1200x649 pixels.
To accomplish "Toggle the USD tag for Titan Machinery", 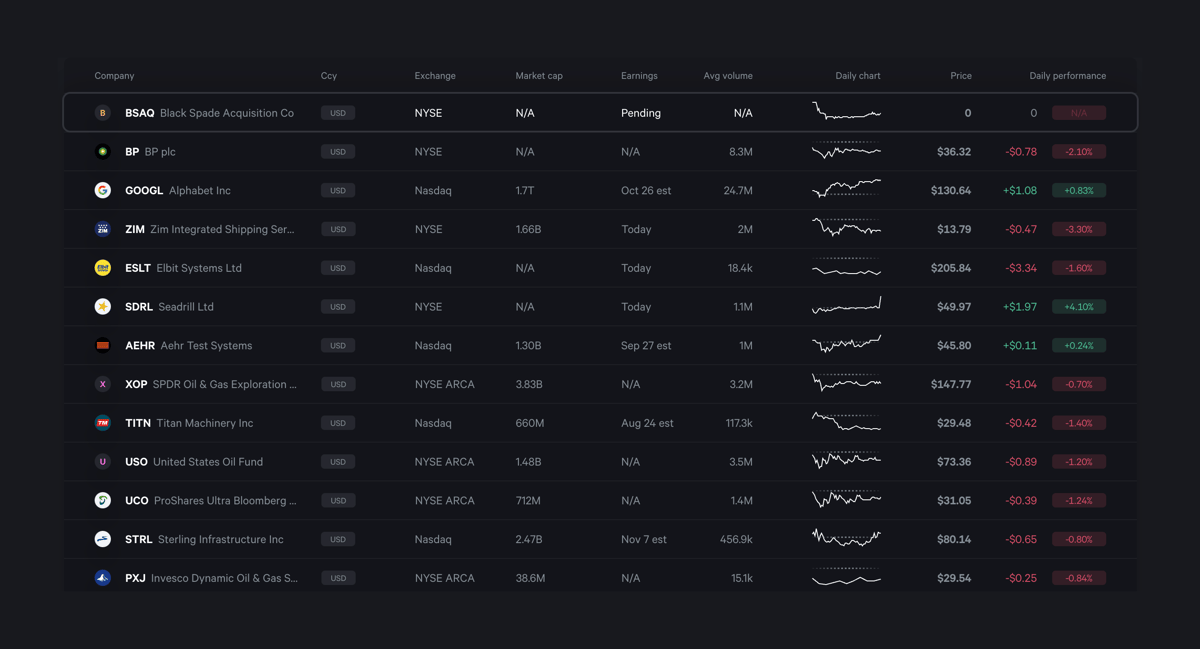I will pyautogui.click(x=337, y=422).
